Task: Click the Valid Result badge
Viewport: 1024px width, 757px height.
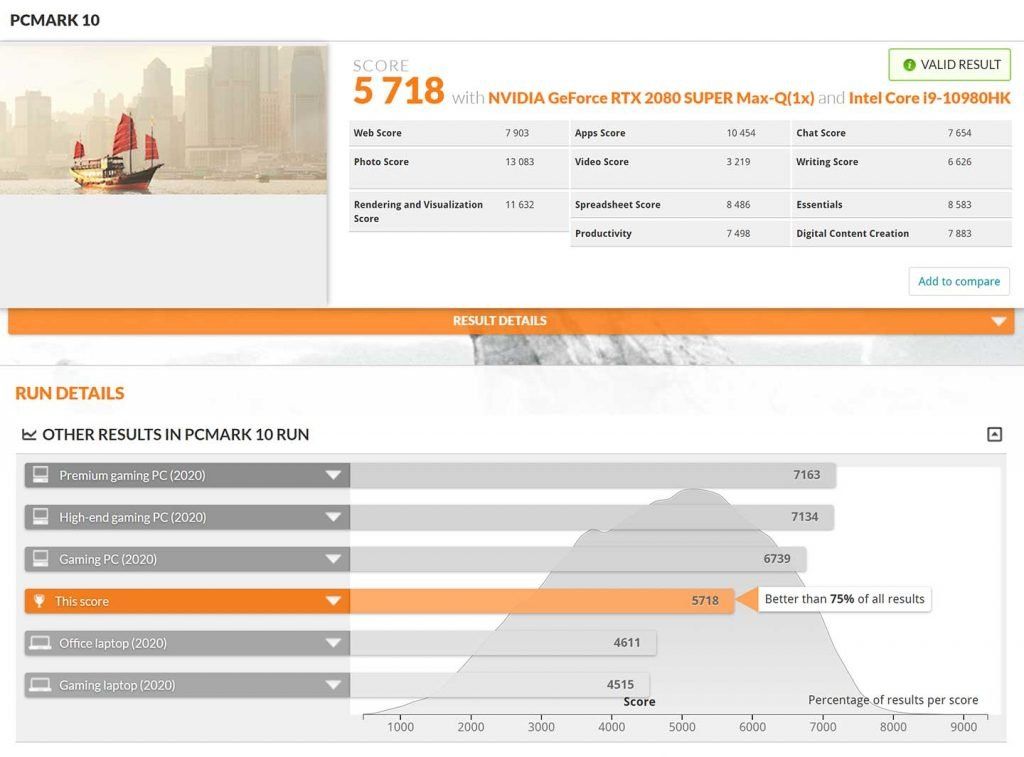Action: (x=950, y=65)
